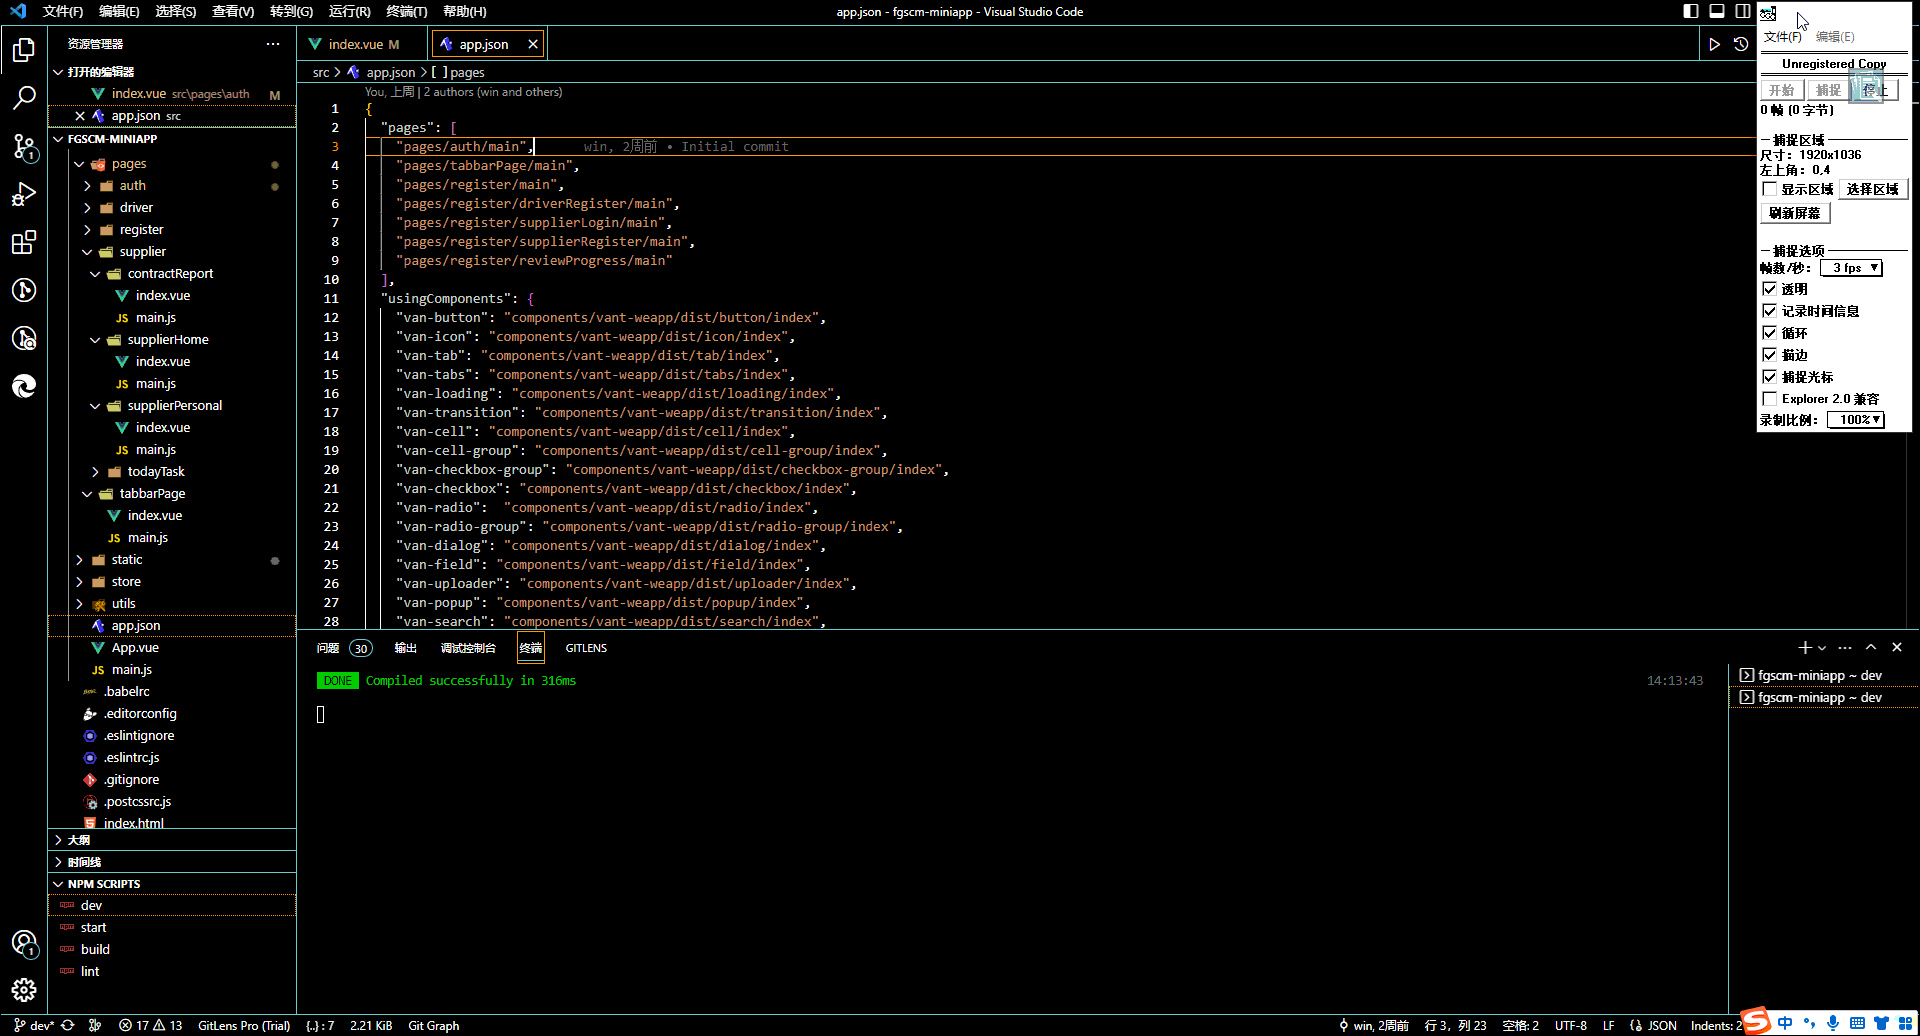The height and width of the screenshot is (1036, 1920).
Task: Switch to the GITLENS panel tab
Action: (586, 648)
